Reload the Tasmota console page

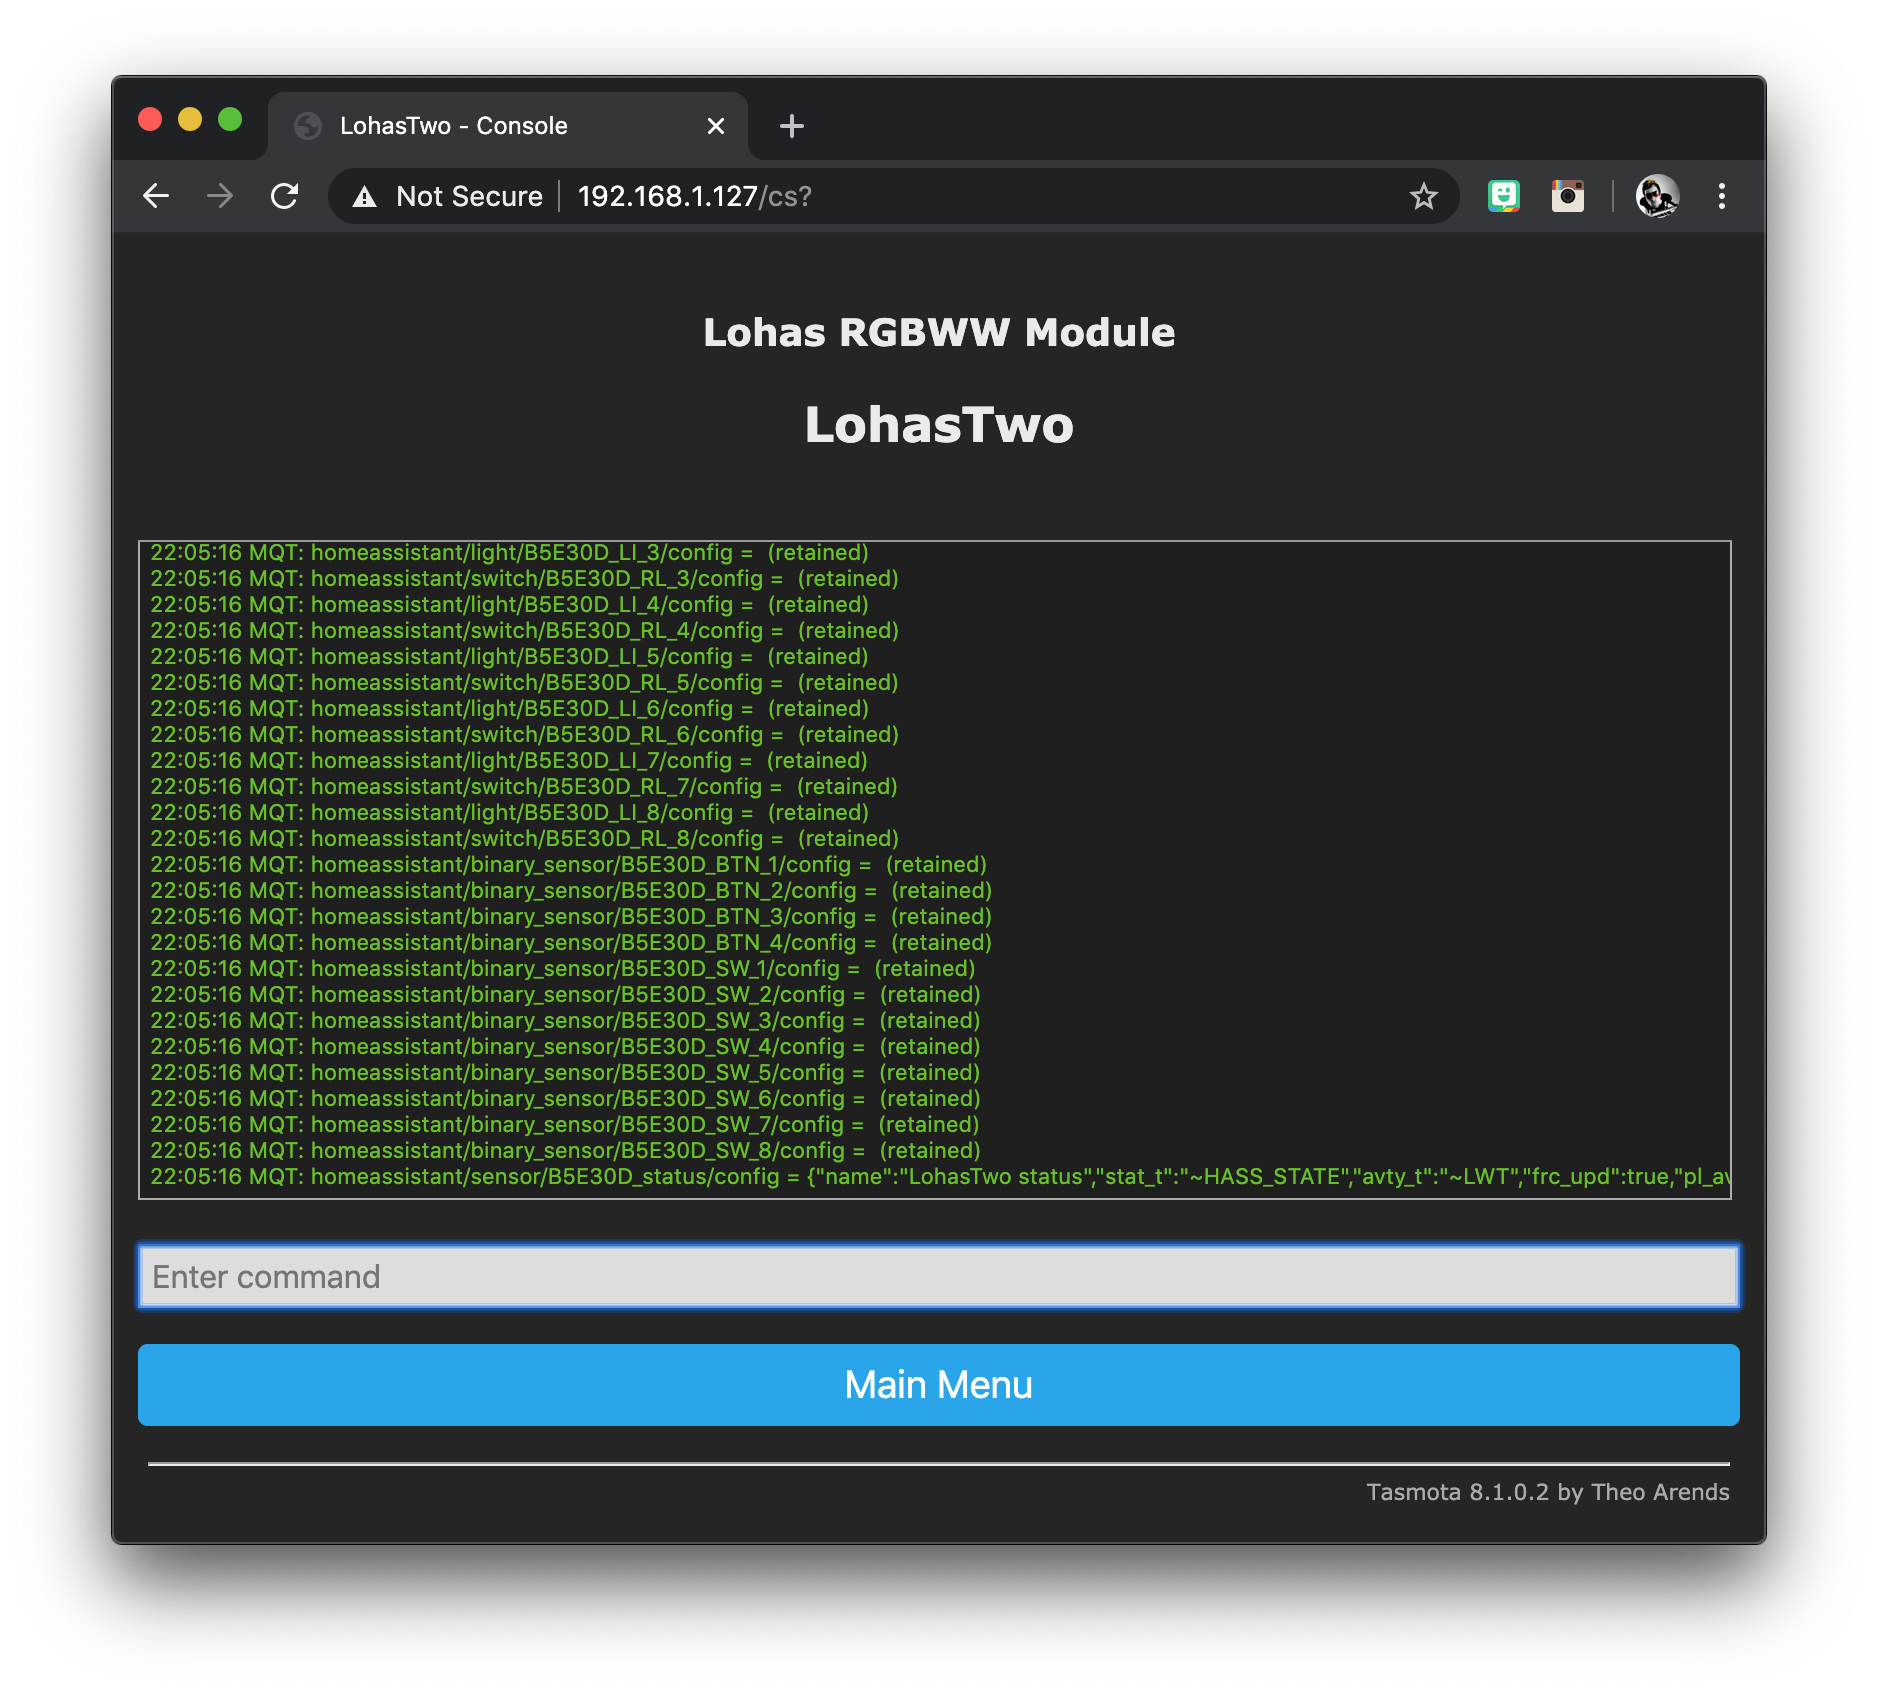tap(285, 196)
